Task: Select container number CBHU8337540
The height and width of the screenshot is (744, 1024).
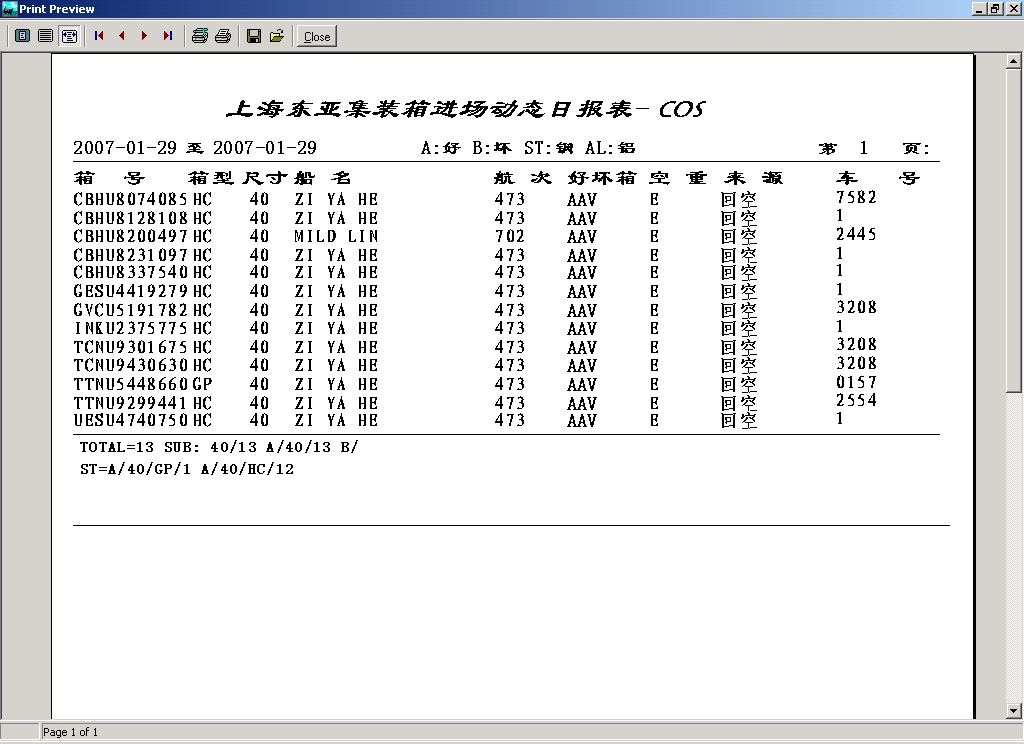Action: [131, 272]
